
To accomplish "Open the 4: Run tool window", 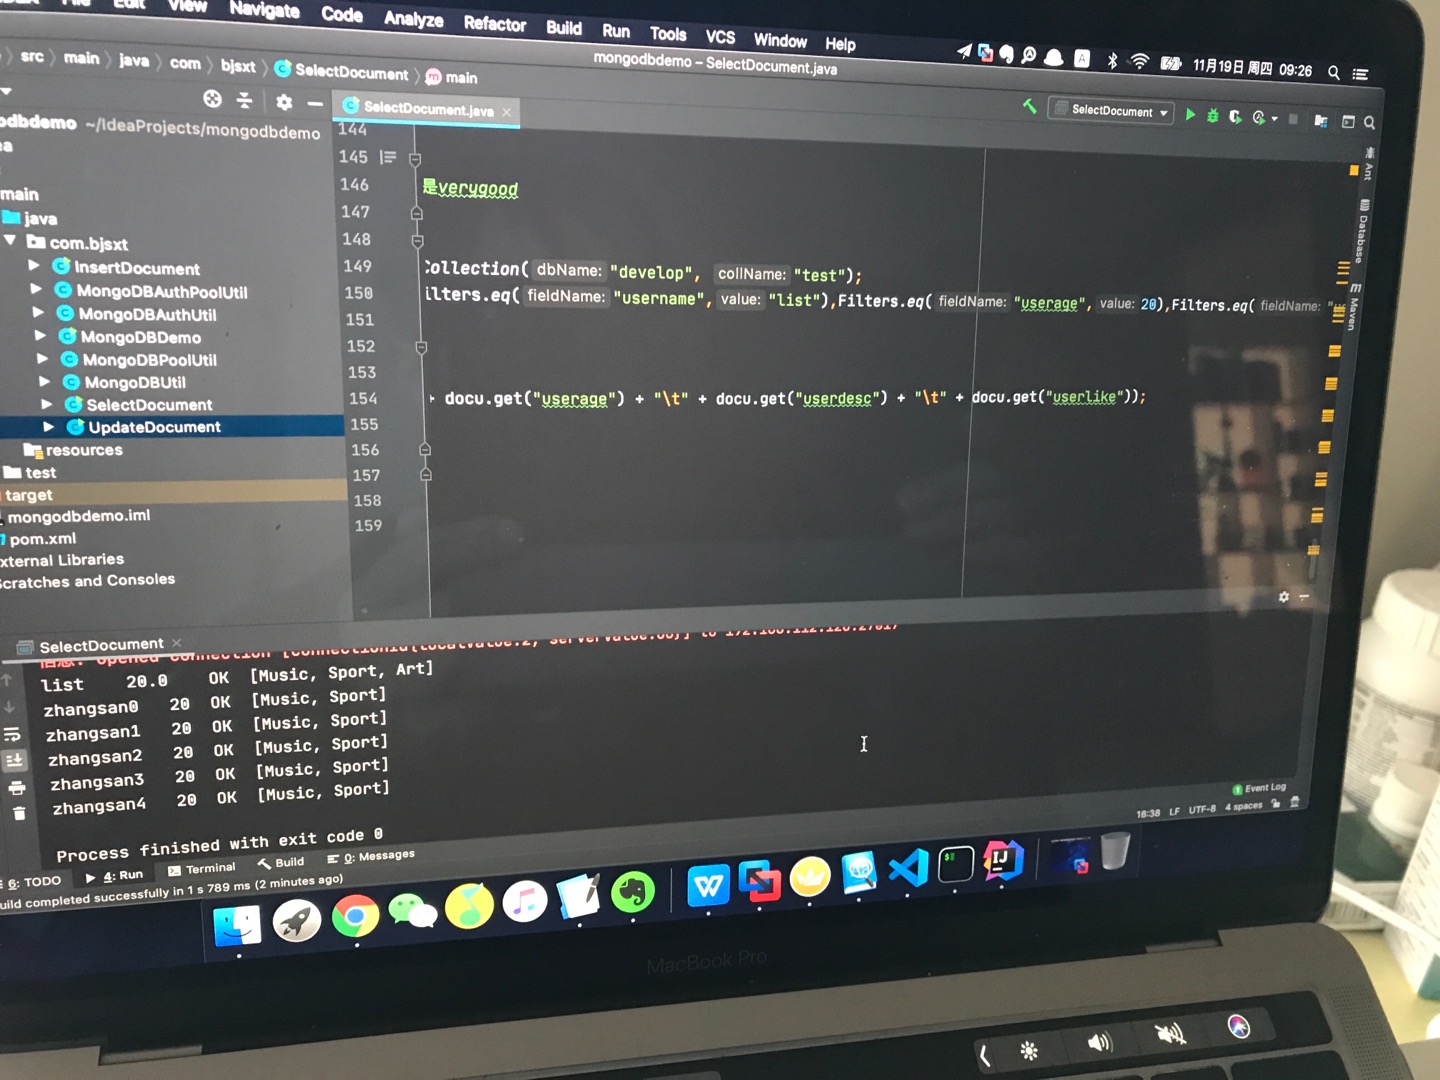I will pyautogui.click(x=114, y=876).
